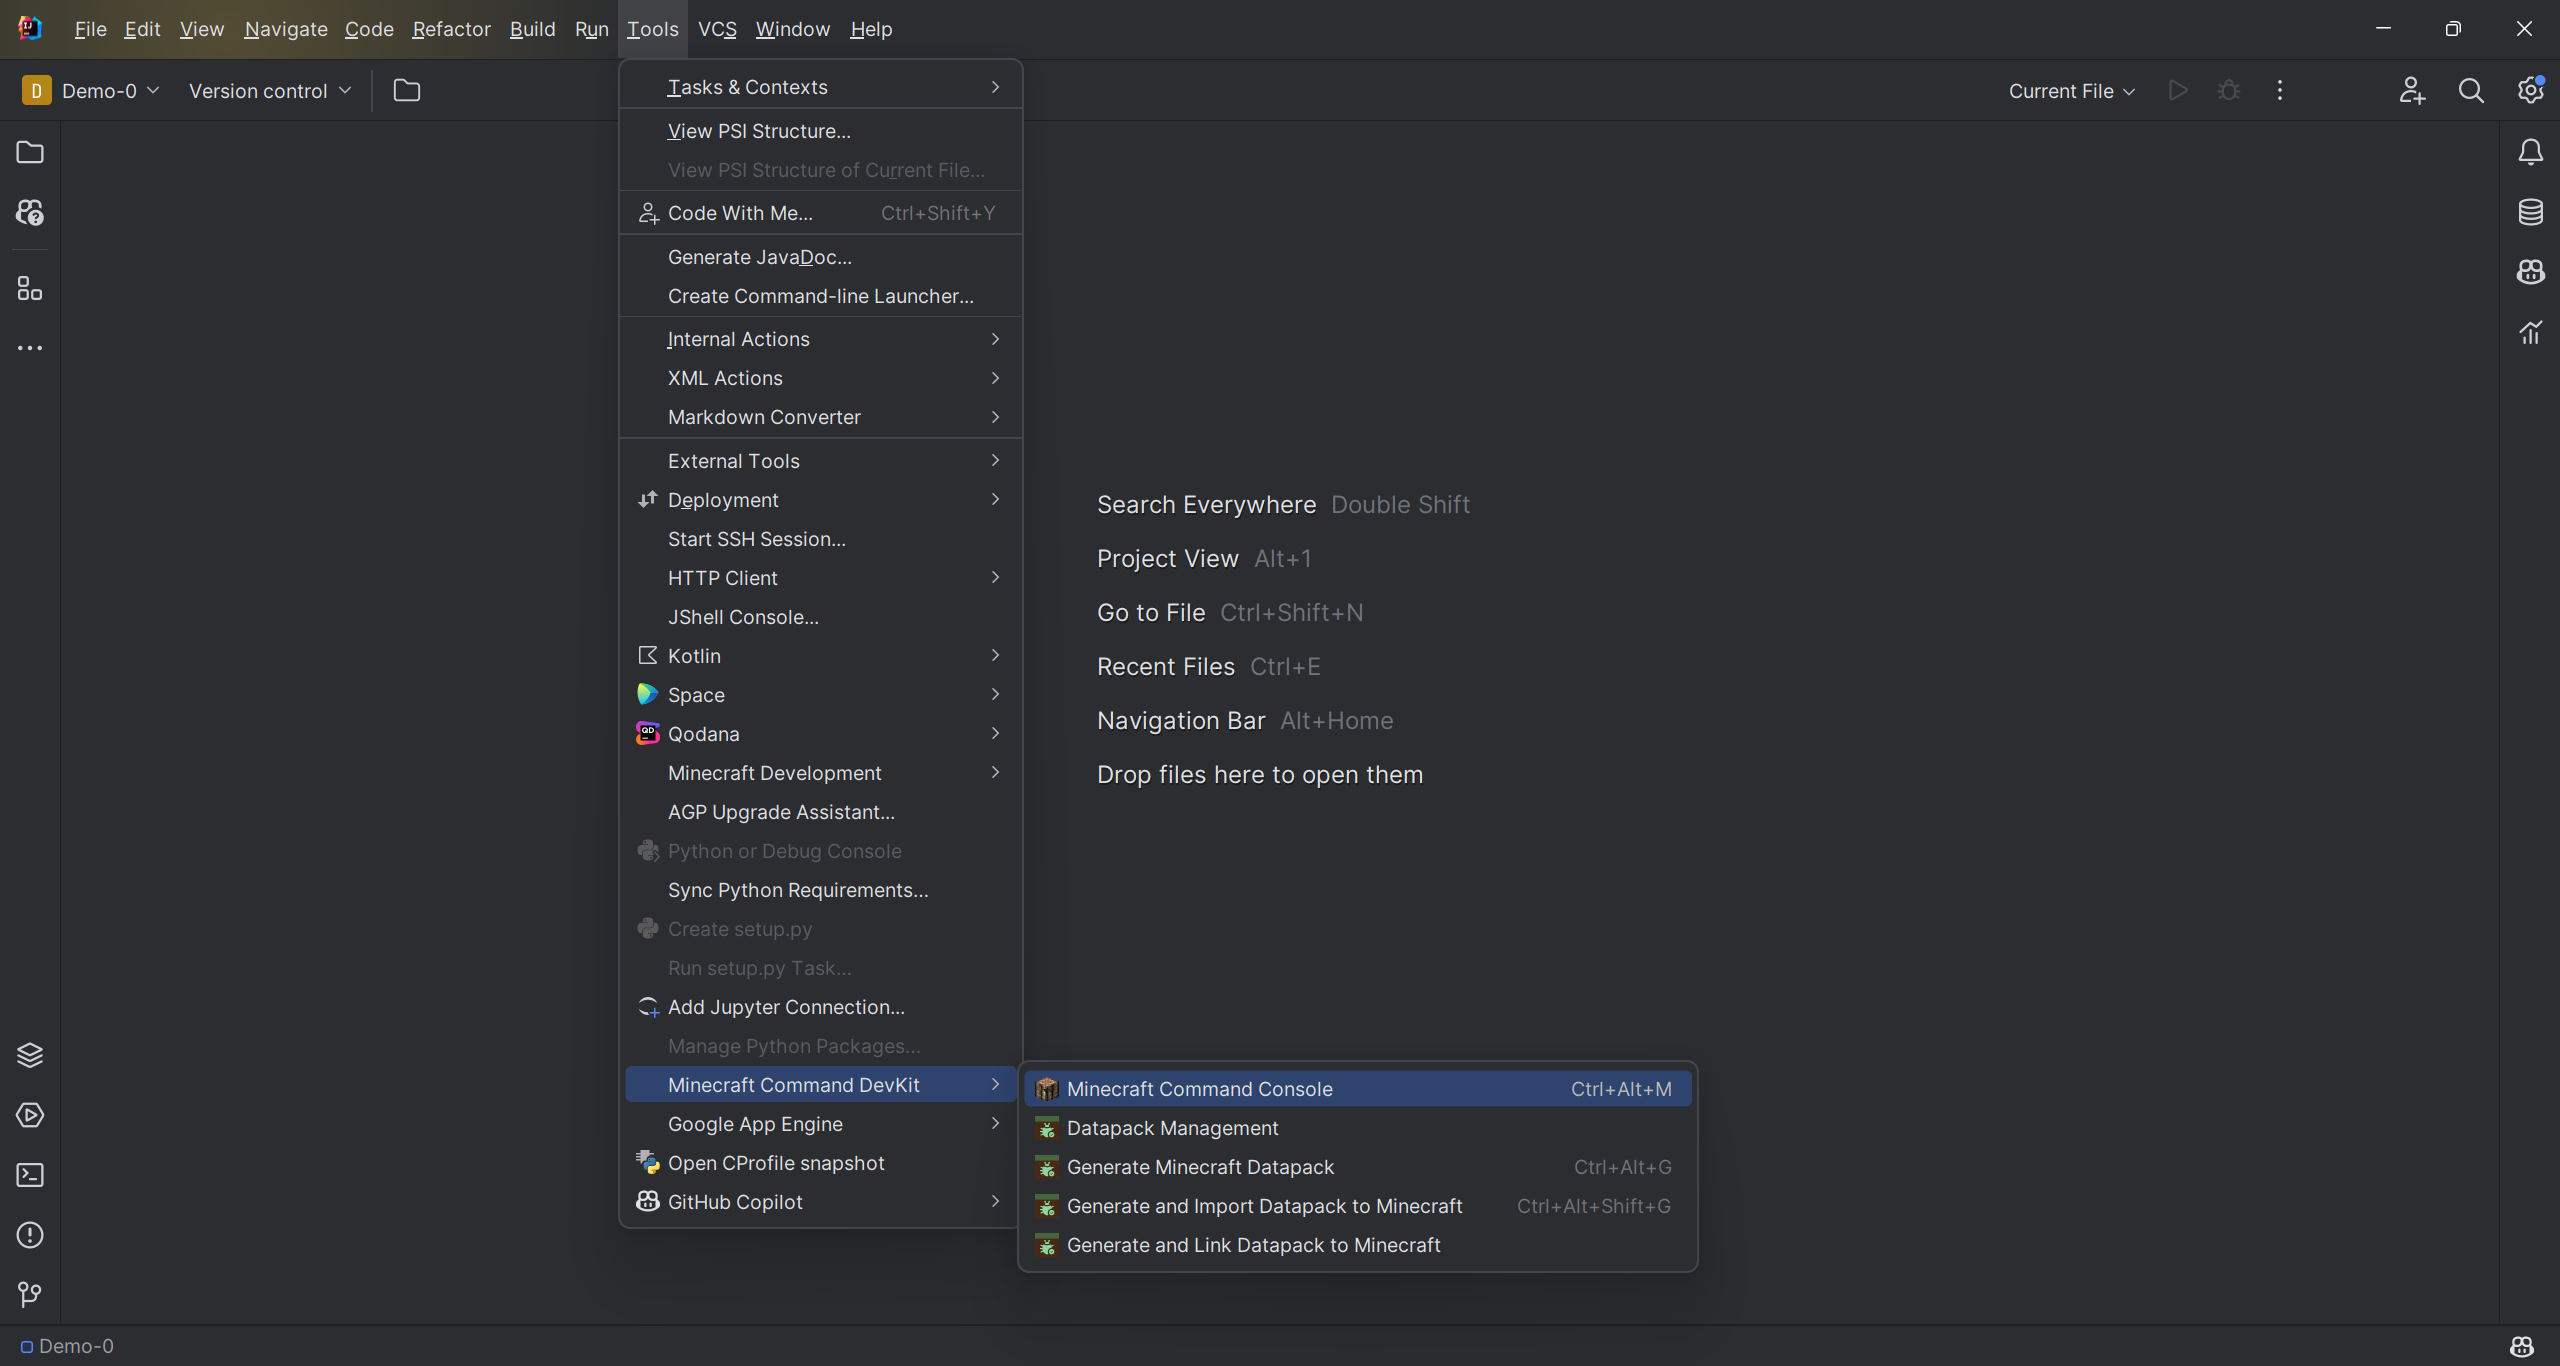This screenshot has width=2560, height=1366.
Task: Click the Debug bug icon
Action: (x=2228, y=91)
